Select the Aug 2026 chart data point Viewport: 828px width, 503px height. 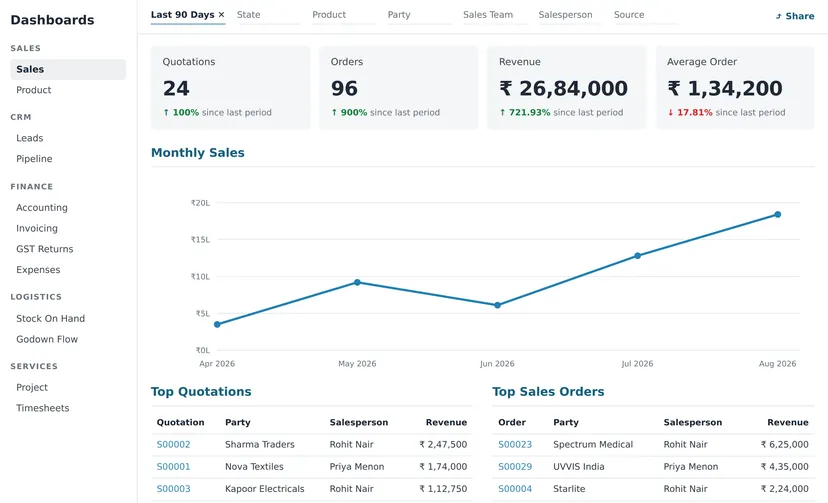click(778, 214)
